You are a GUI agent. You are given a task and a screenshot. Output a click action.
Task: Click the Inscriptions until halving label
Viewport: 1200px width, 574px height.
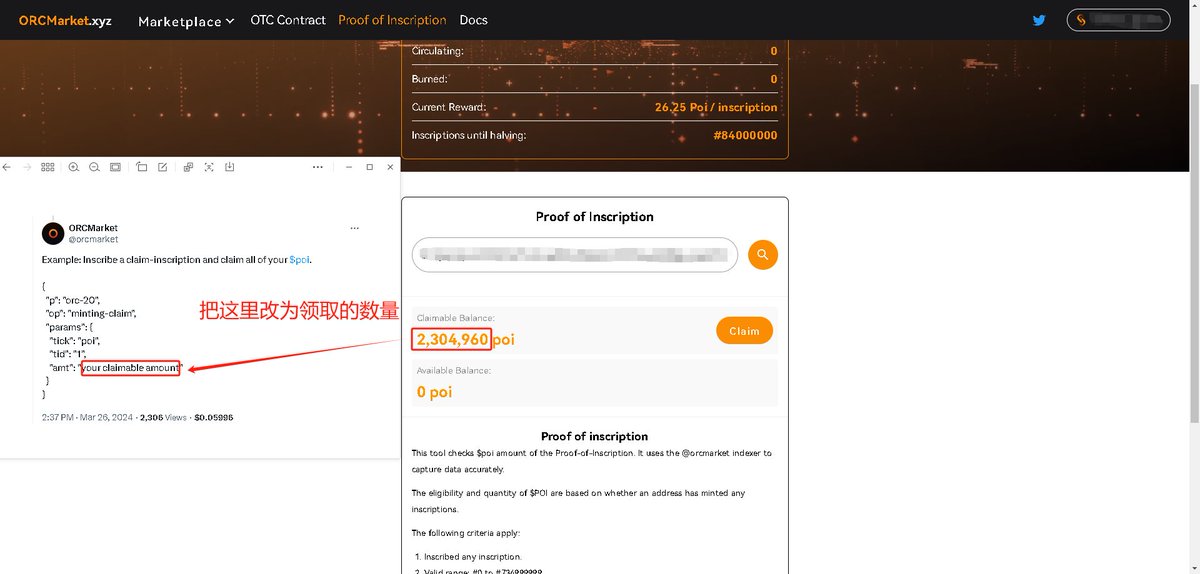tap(469, 135)
